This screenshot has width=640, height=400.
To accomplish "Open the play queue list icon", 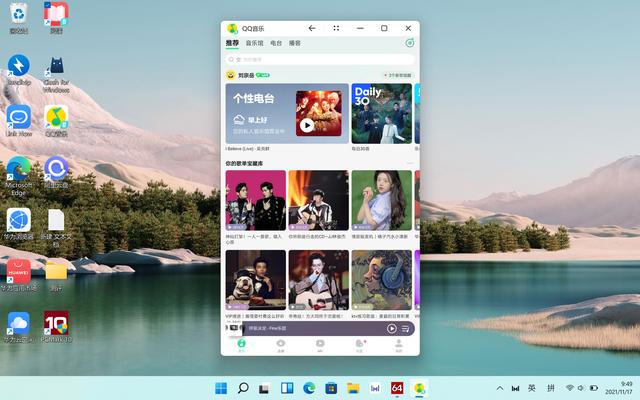I will (x=405, y=329).
